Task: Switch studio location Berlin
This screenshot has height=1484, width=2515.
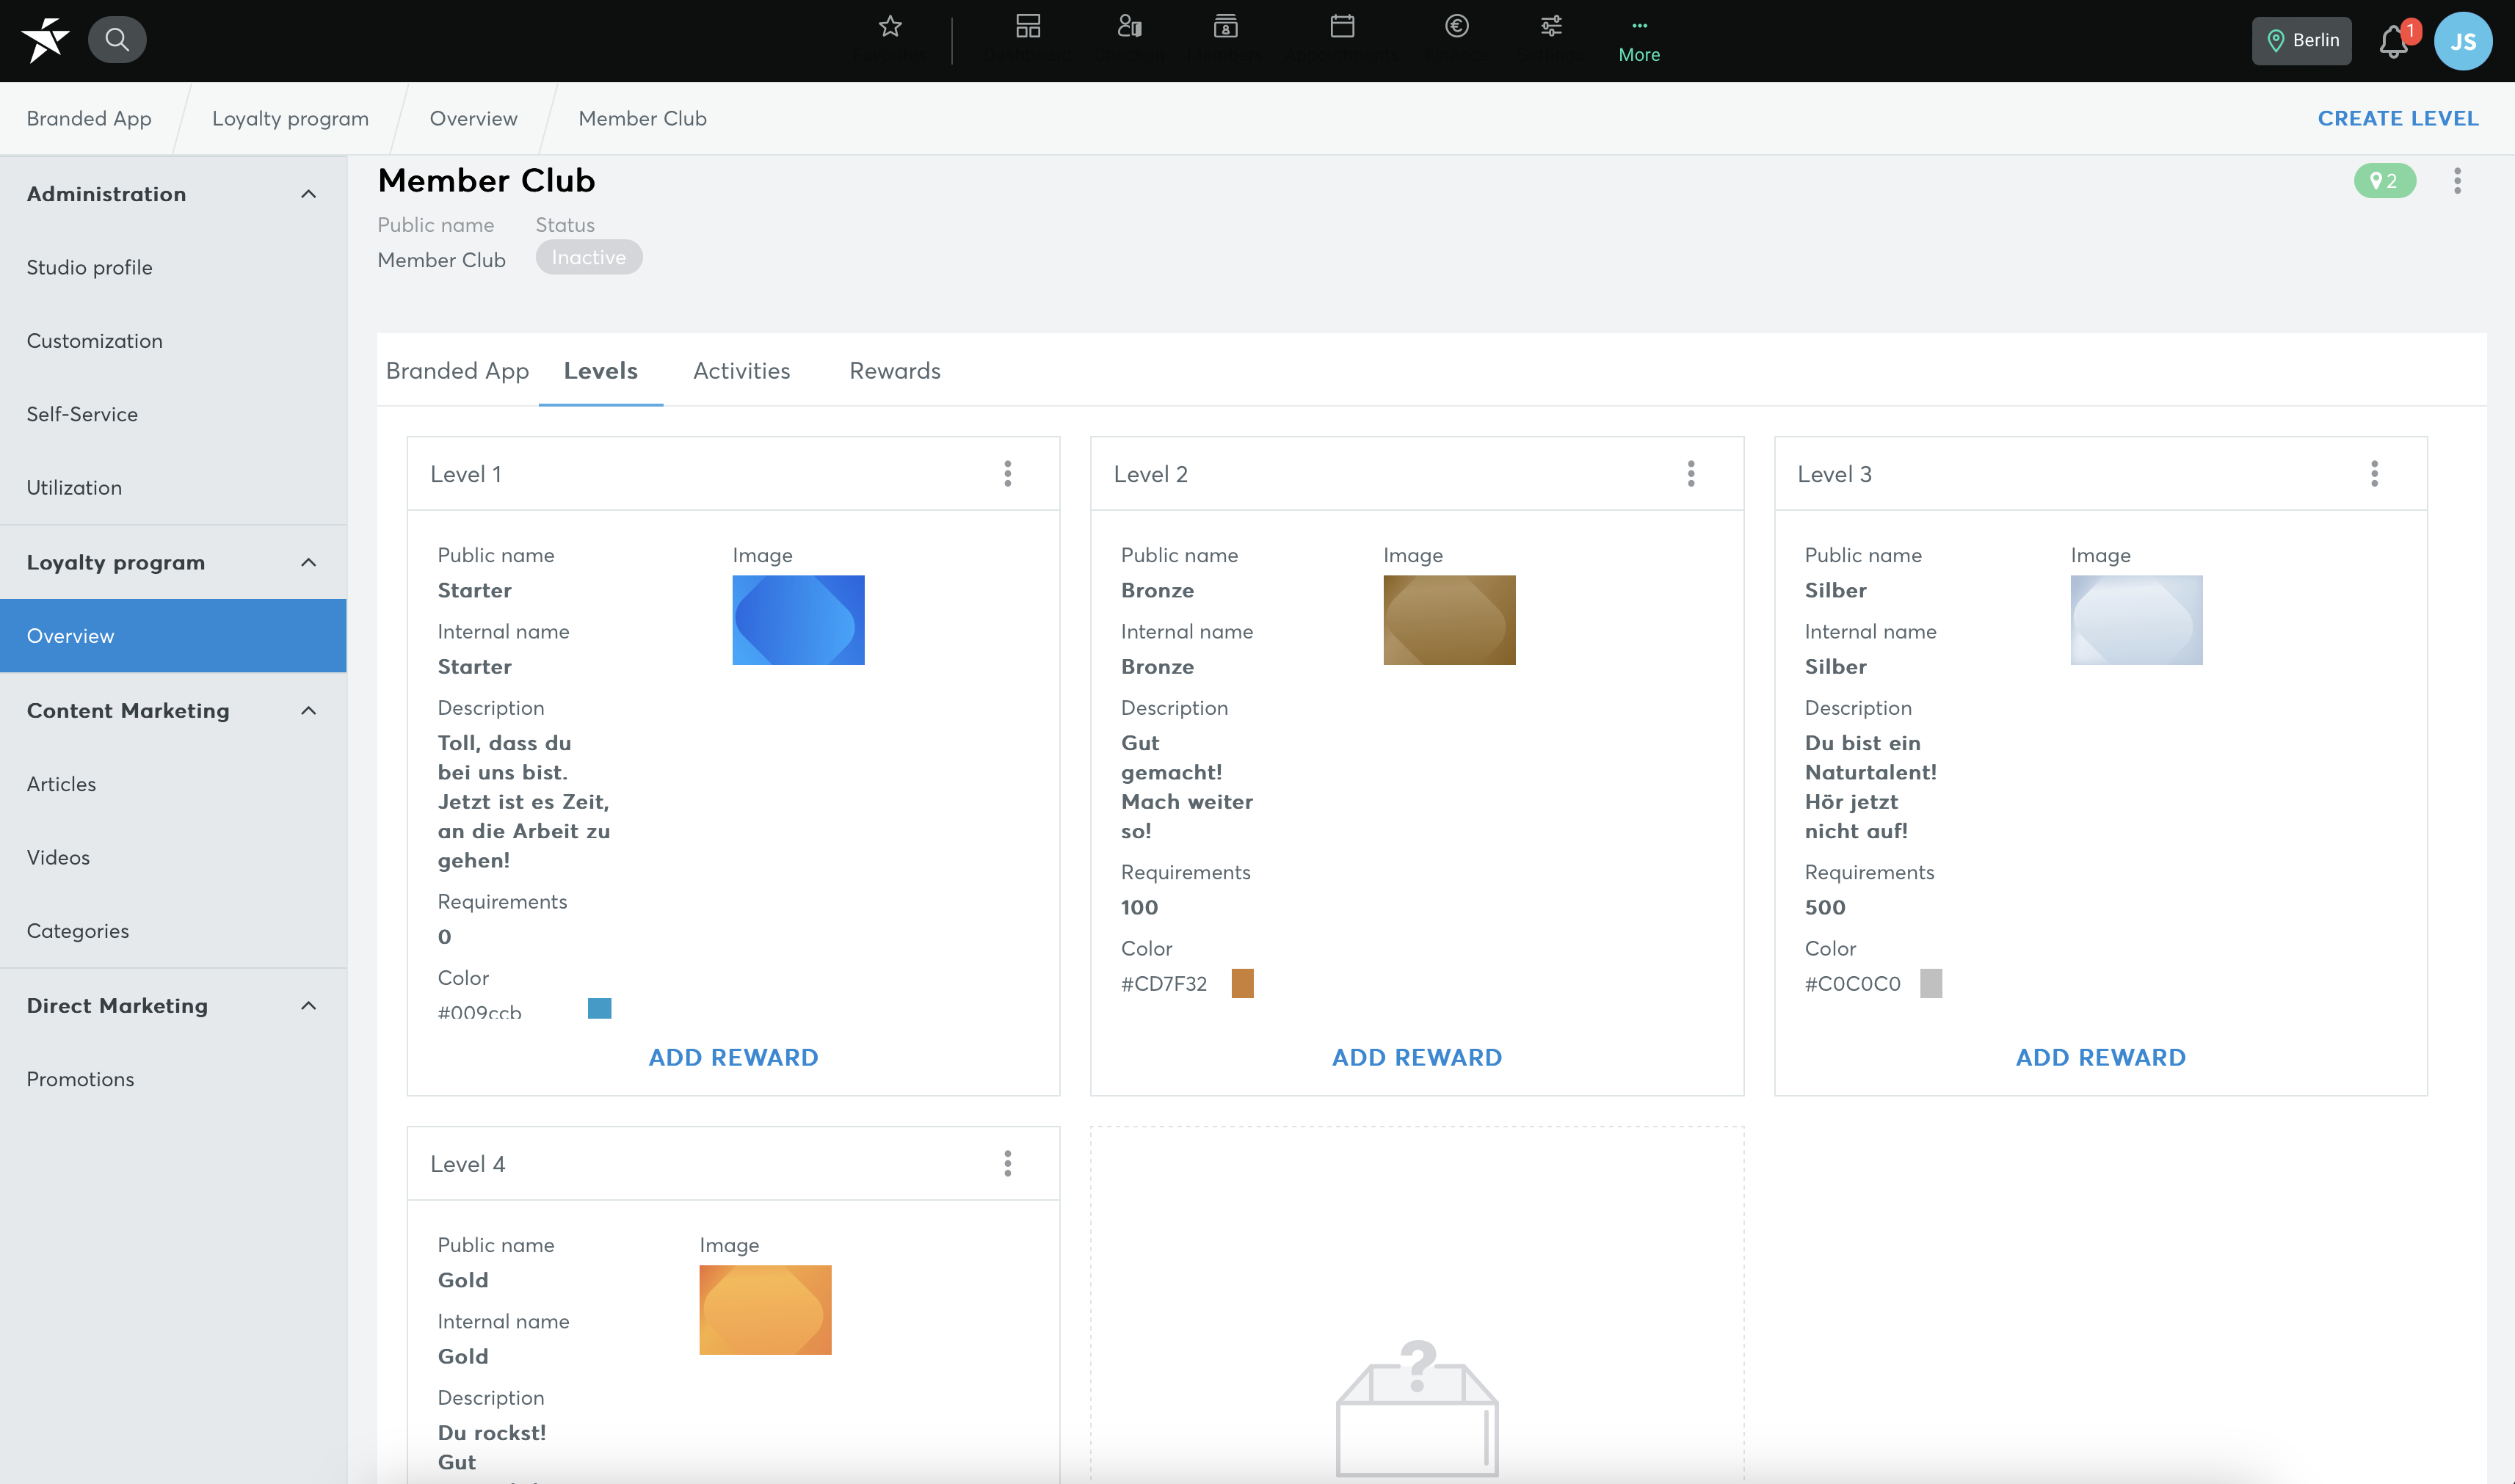Action: coord(2302,40)
